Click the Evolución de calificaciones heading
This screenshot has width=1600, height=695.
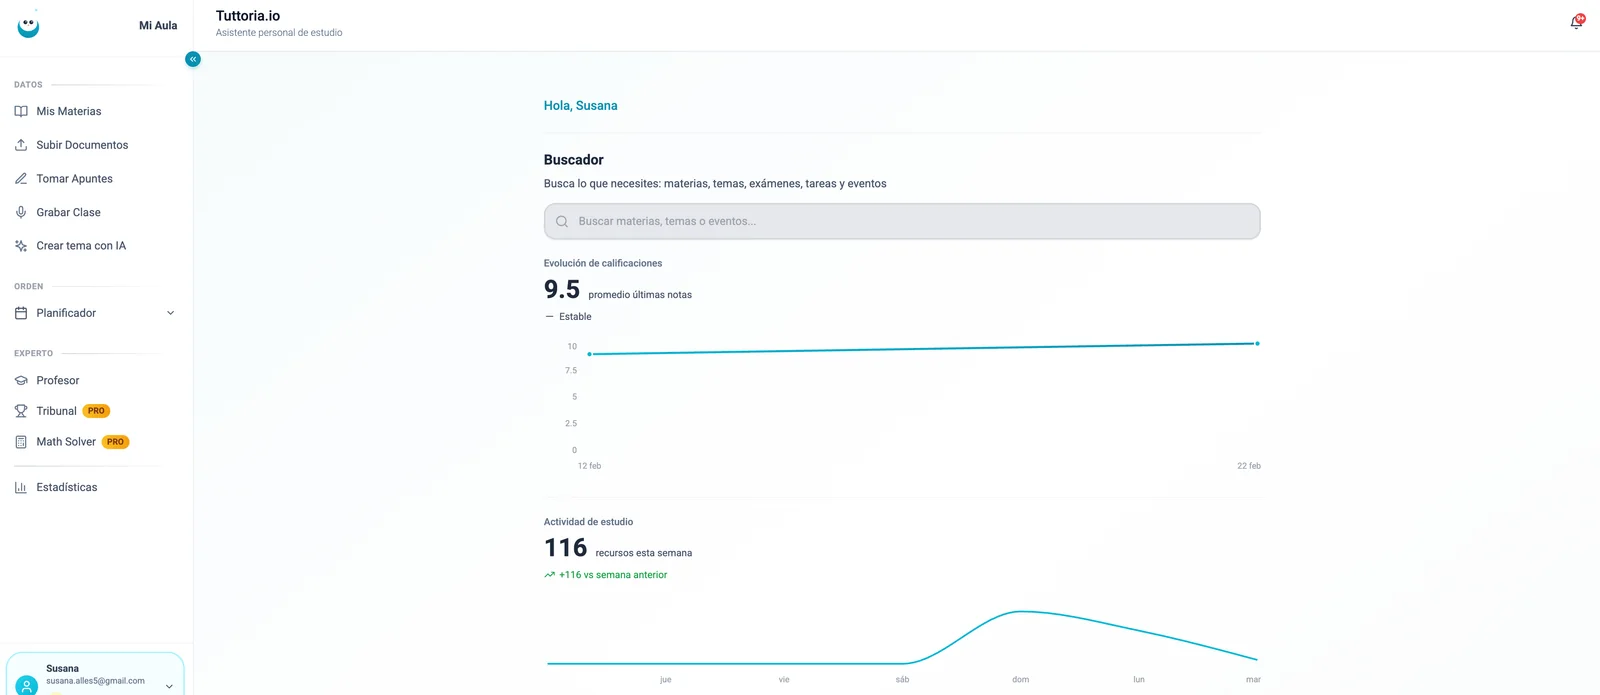tap(603, 263)
